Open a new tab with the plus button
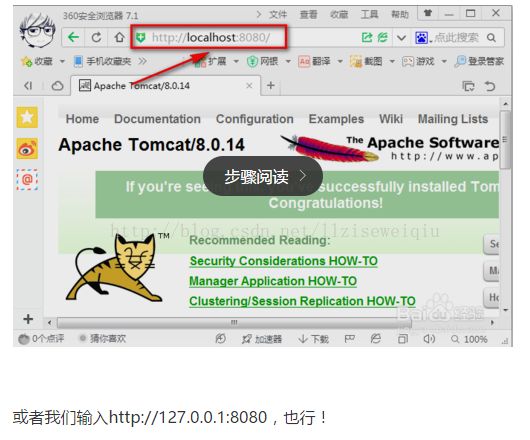The height and width of the screenshot is (440, 530). (x=270, y=85)
